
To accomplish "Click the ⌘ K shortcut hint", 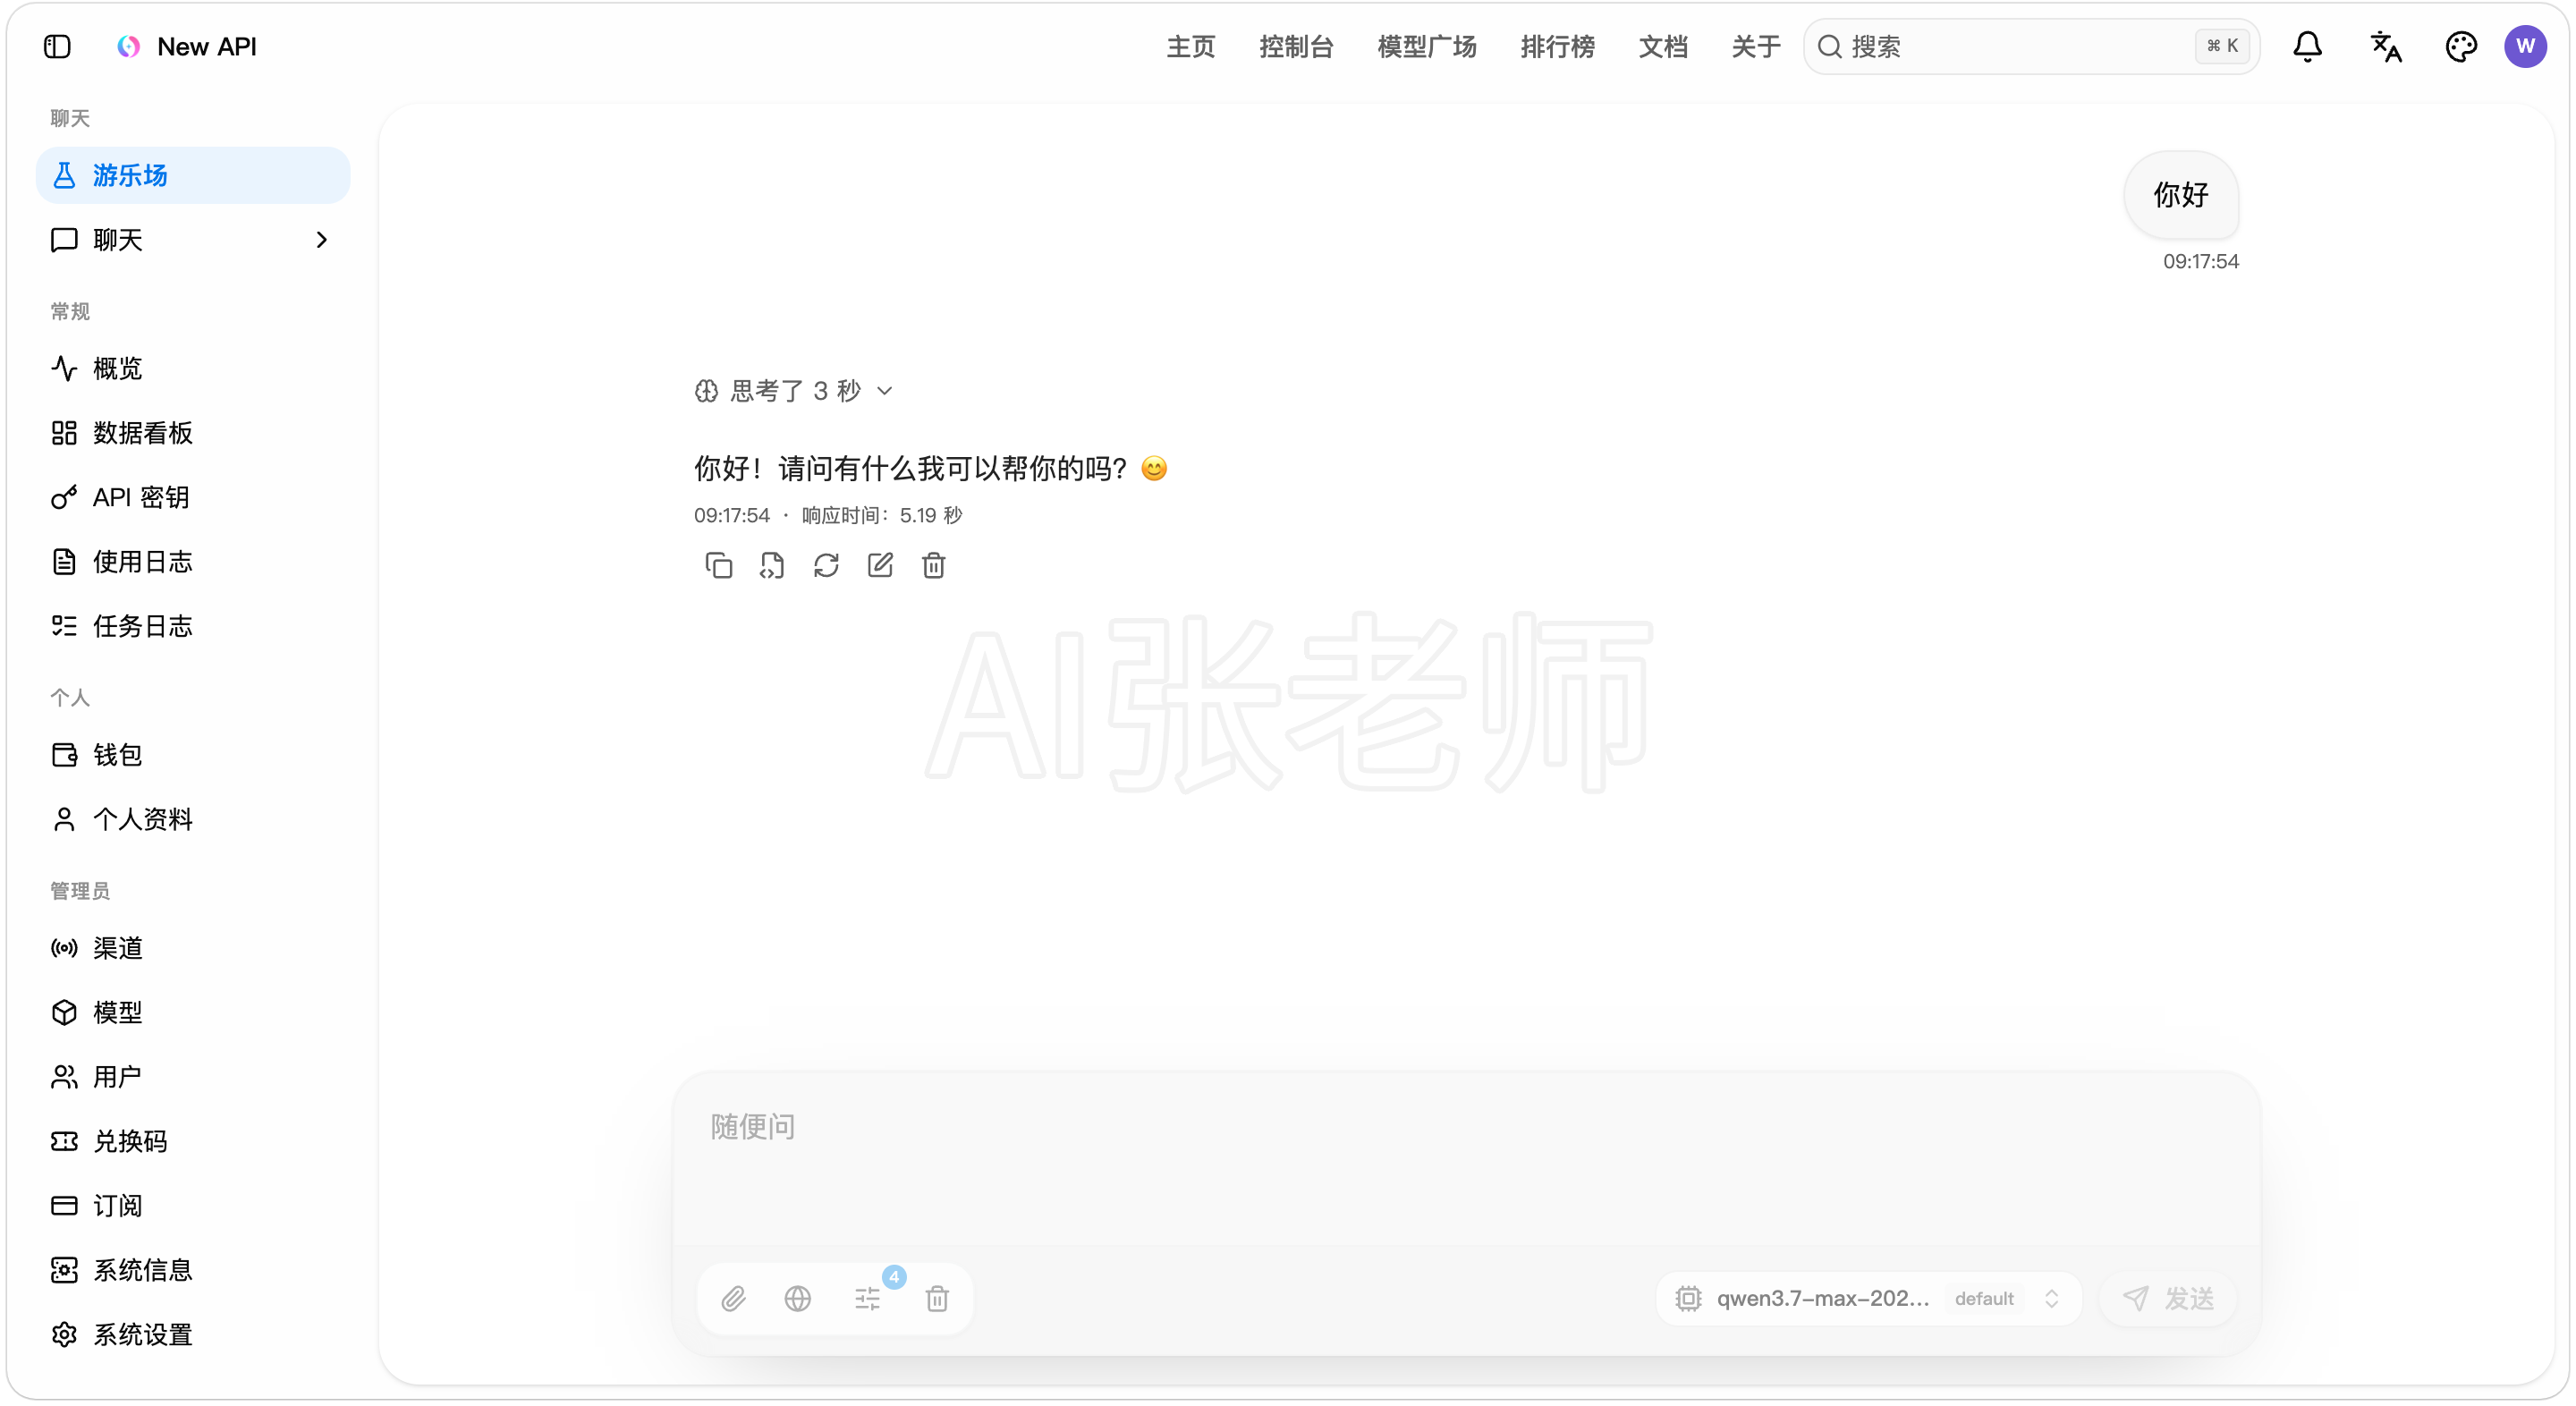I will (x=2222, y=46).
